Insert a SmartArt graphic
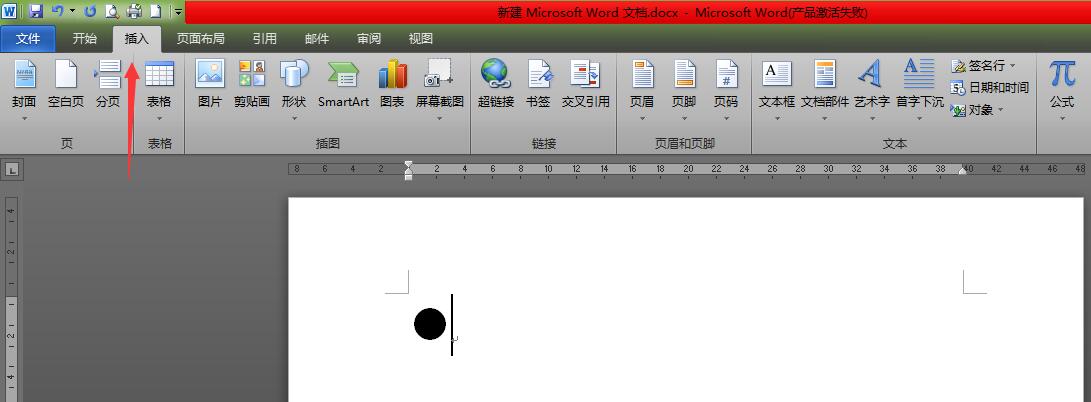1091x402 pixels. (x=343, y=84)
